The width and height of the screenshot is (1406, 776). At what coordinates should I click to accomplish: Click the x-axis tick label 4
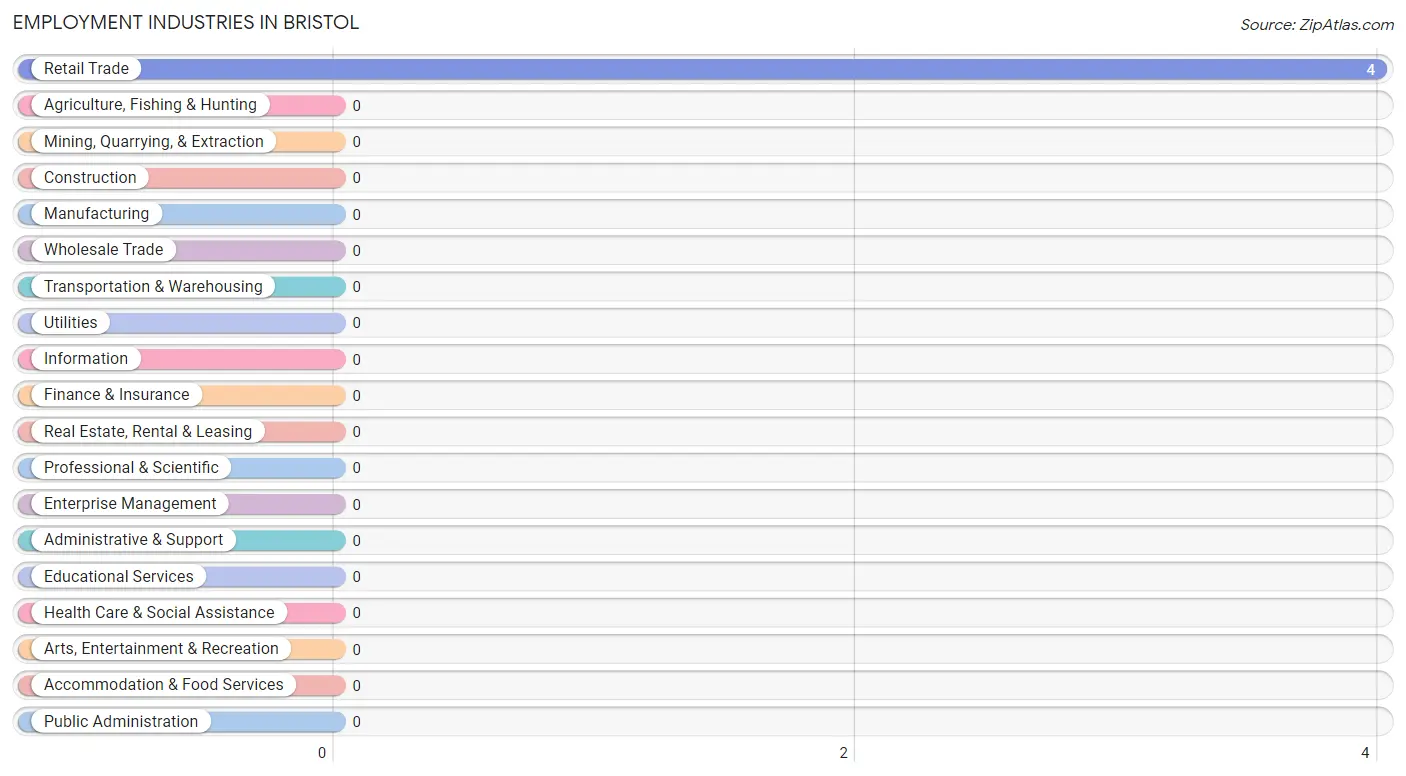tap(1366, 753)
